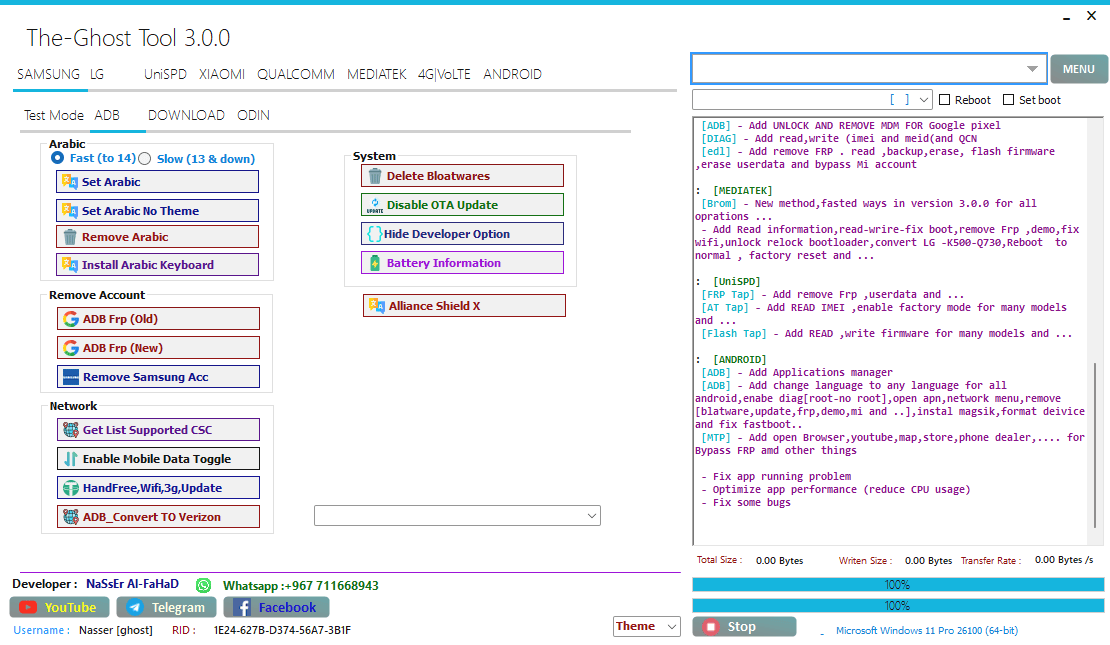
Task: Switch to the XIAOMI tab
Action: point(221,74)
